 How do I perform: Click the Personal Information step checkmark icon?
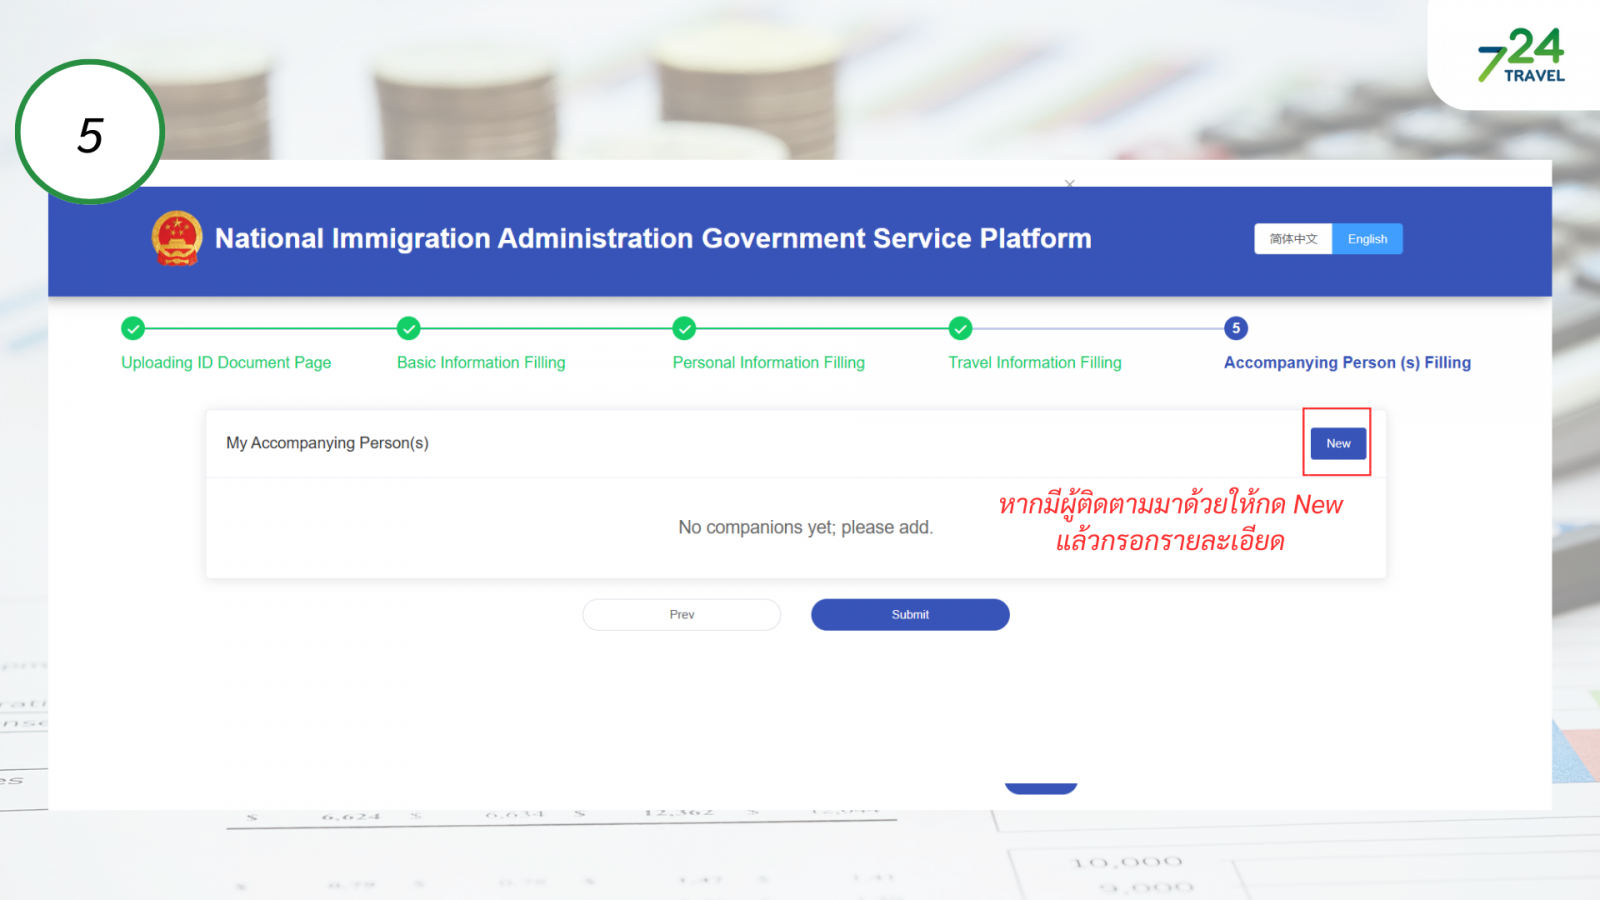click(684, 328)
